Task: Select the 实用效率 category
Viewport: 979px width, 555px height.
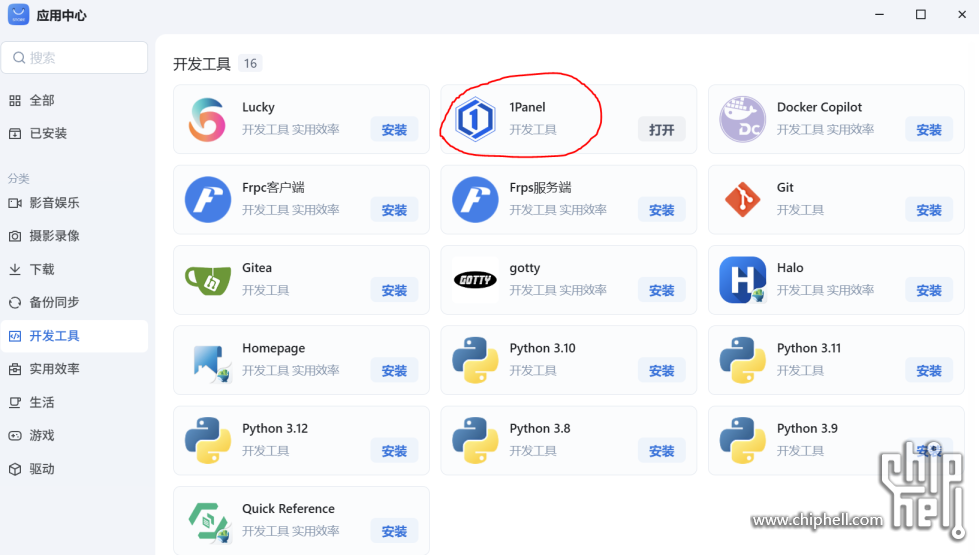Action: click(74, 369)
